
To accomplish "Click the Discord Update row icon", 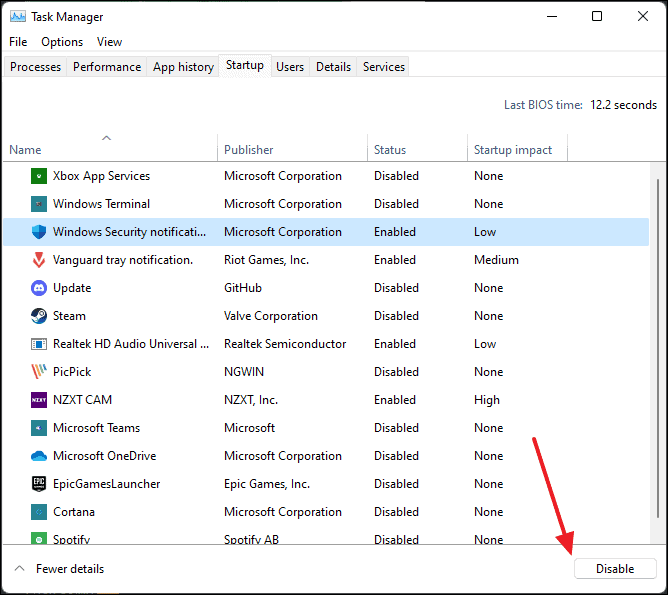I will [39, 288].
